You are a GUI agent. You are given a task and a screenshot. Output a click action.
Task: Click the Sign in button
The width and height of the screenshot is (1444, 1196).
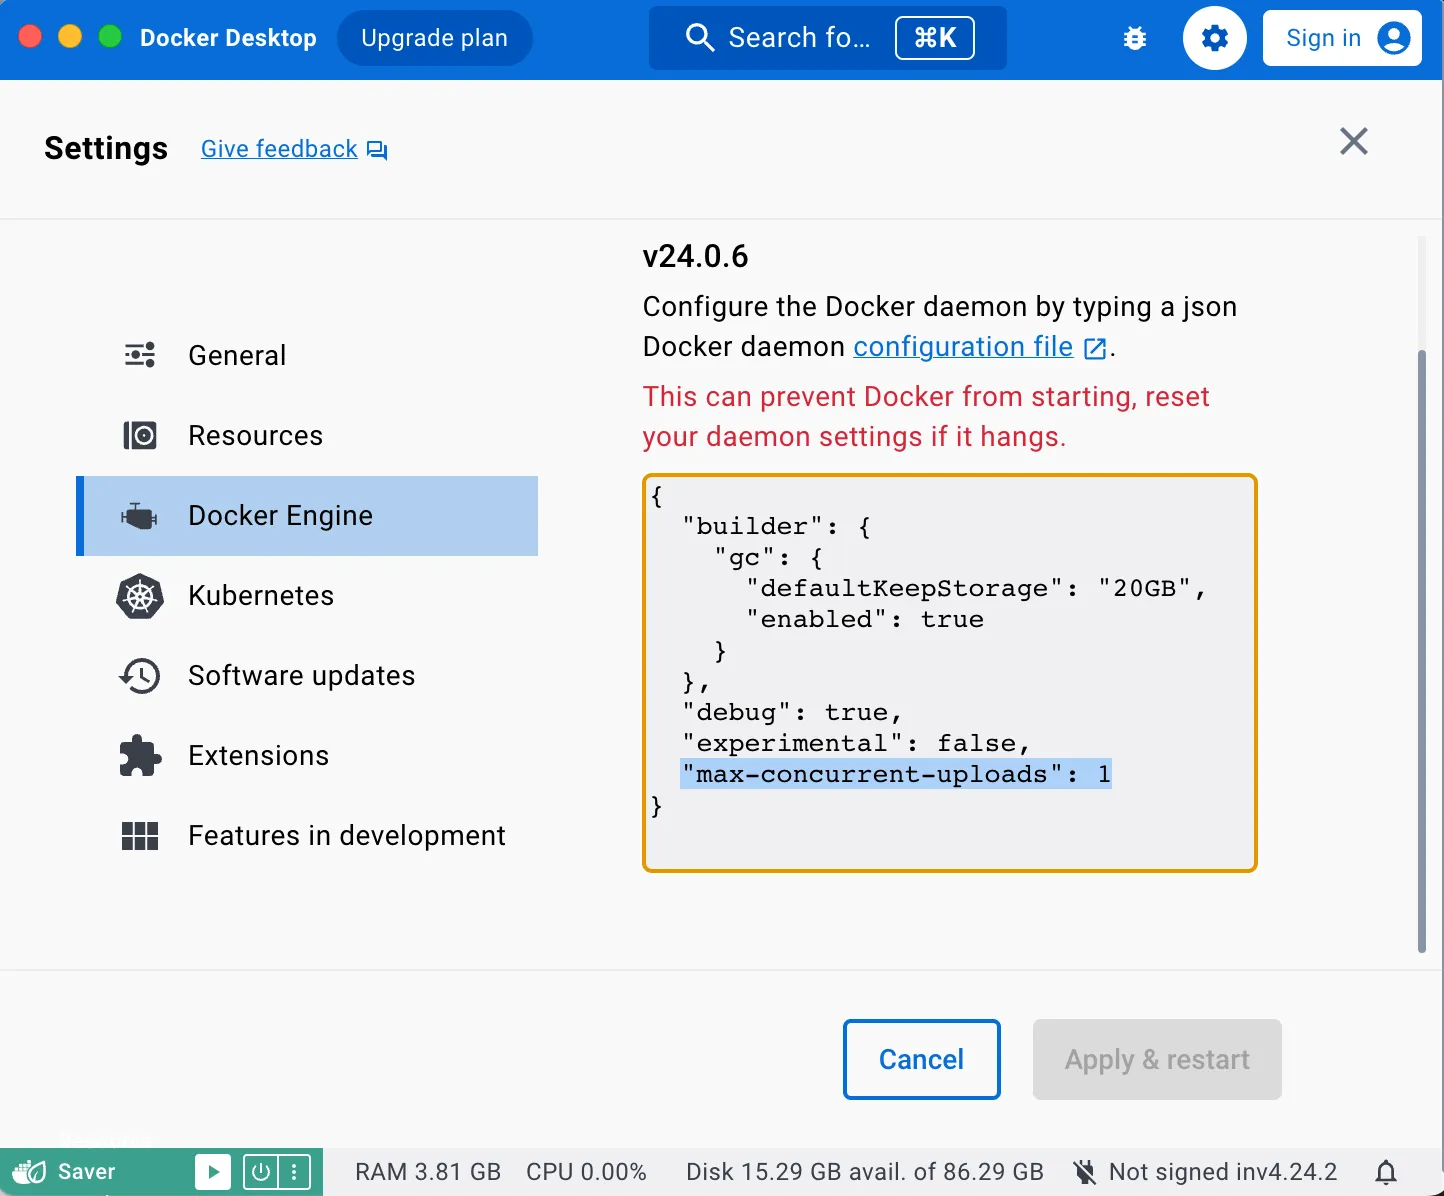point(1342,38)
